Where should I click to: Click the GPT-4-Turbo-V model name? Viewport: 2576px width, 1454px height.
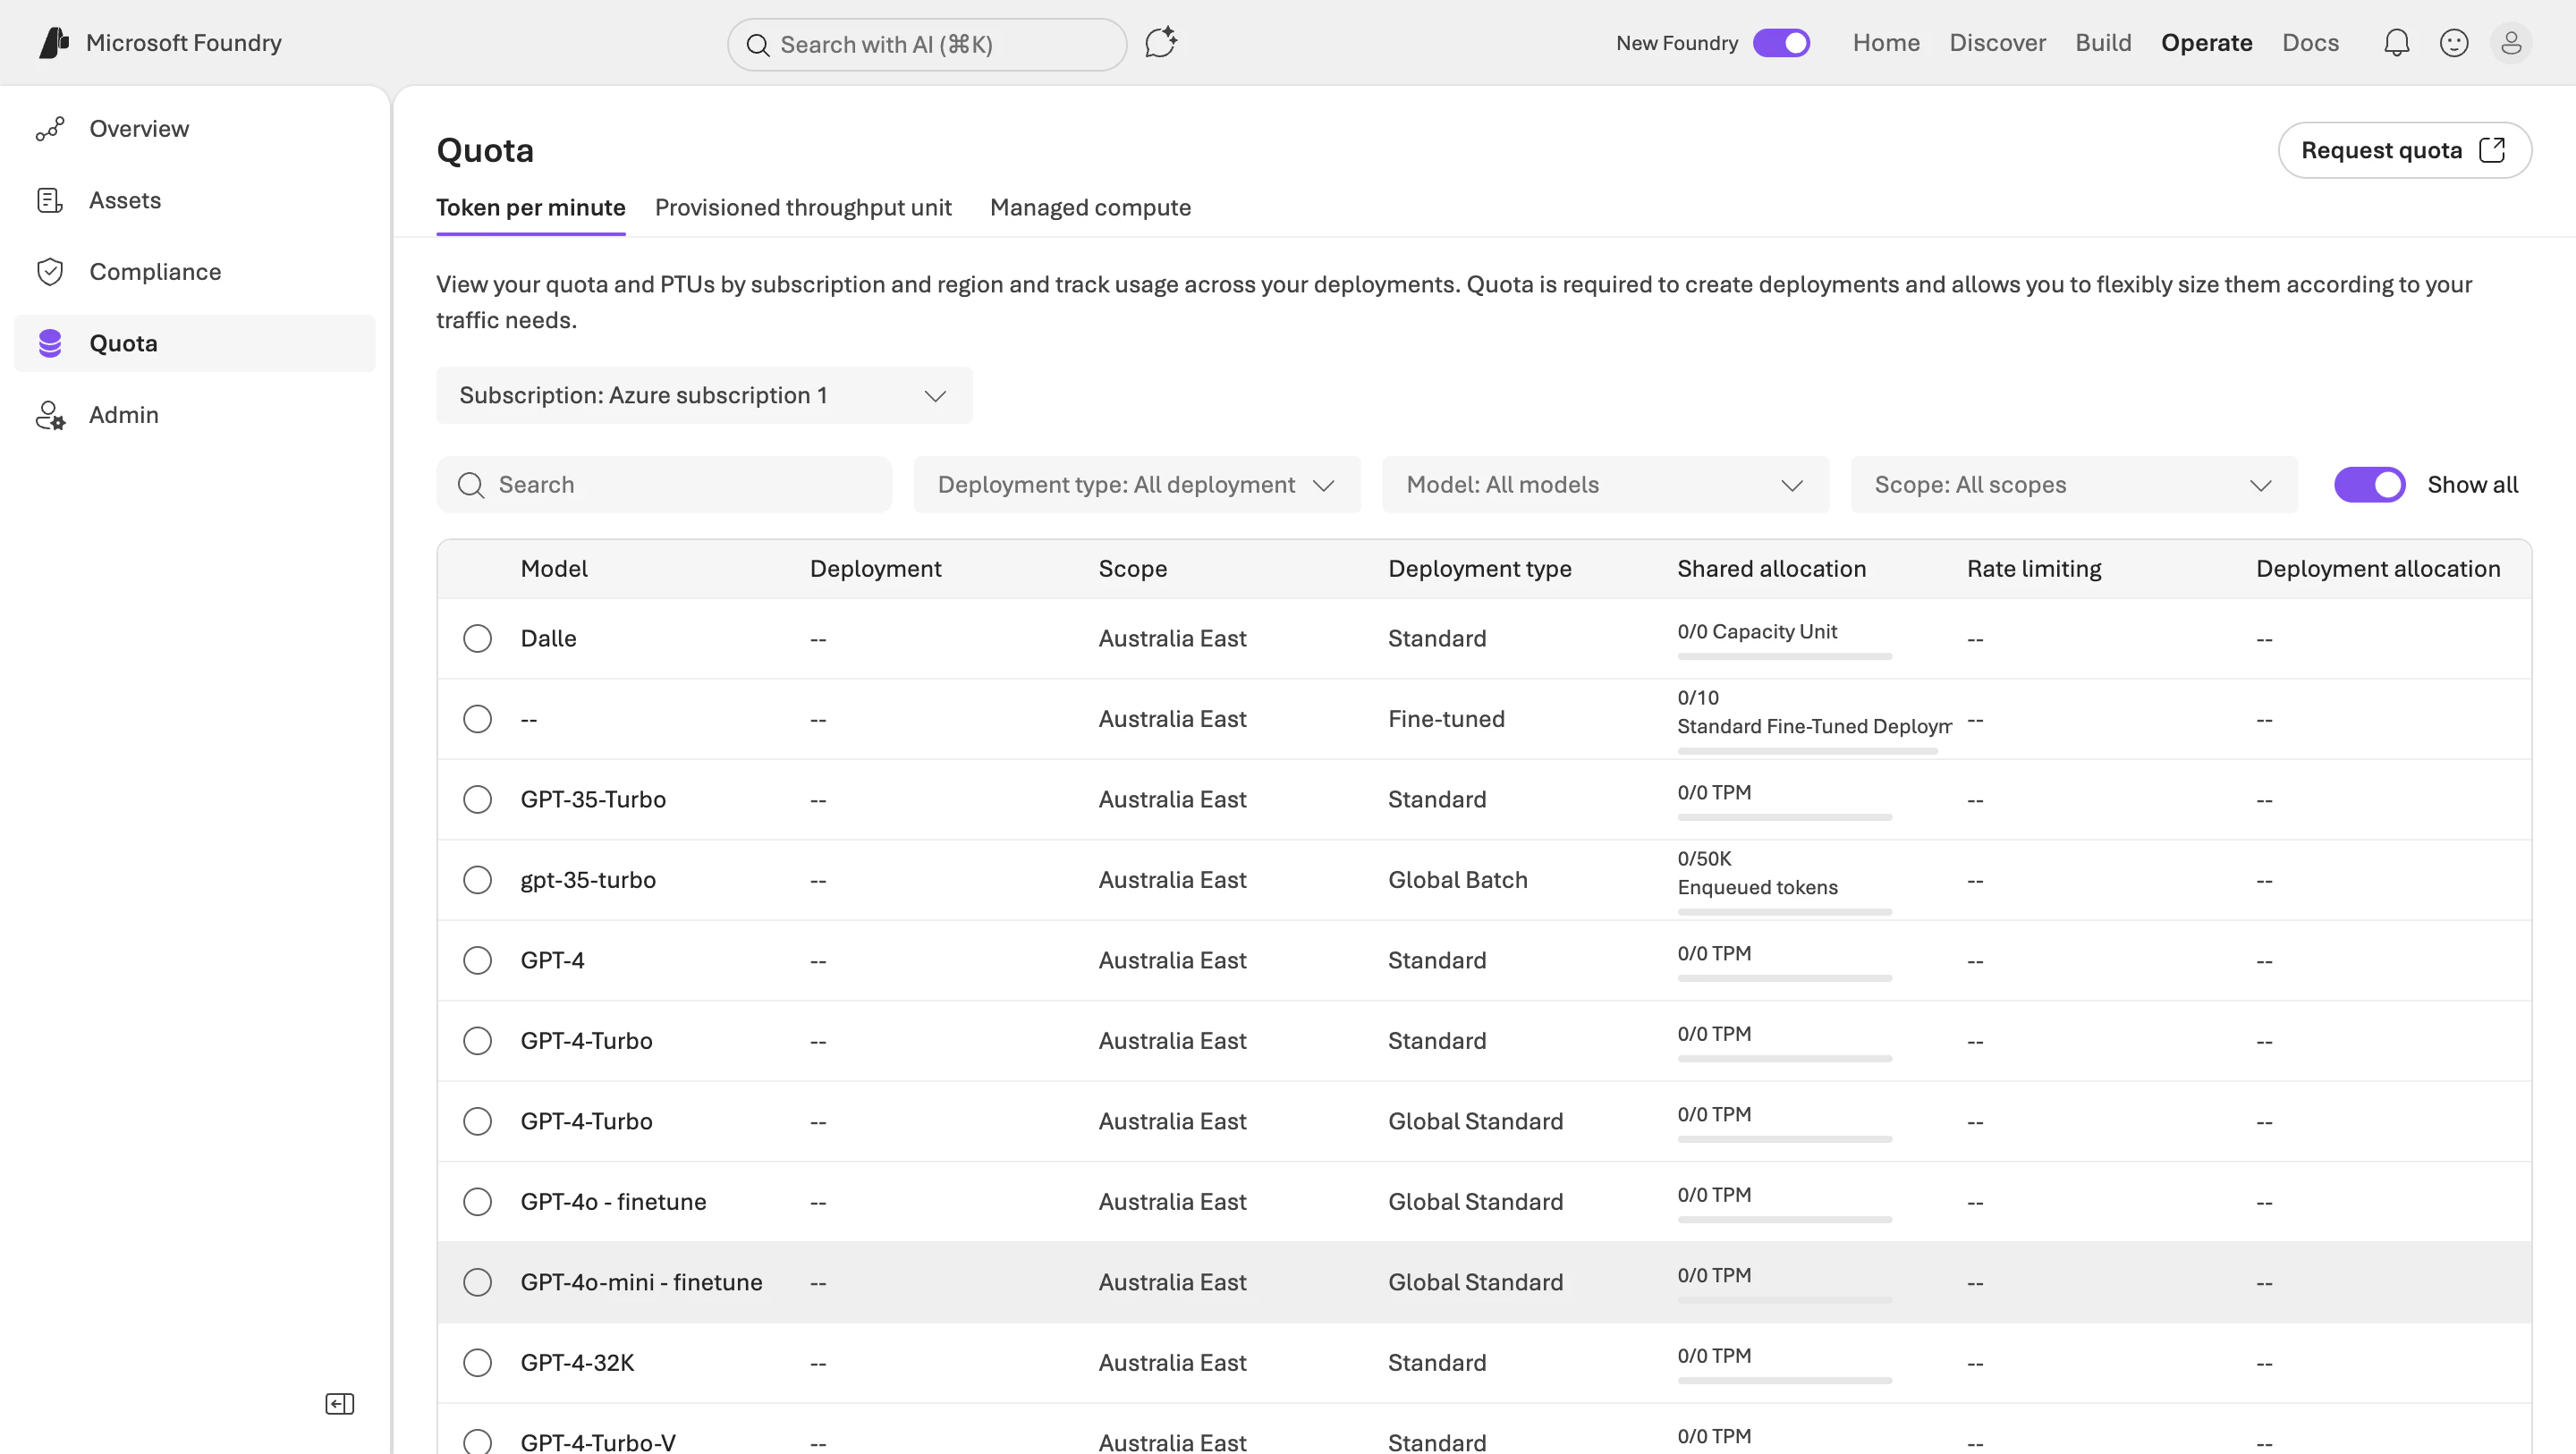pos(598,1442)
